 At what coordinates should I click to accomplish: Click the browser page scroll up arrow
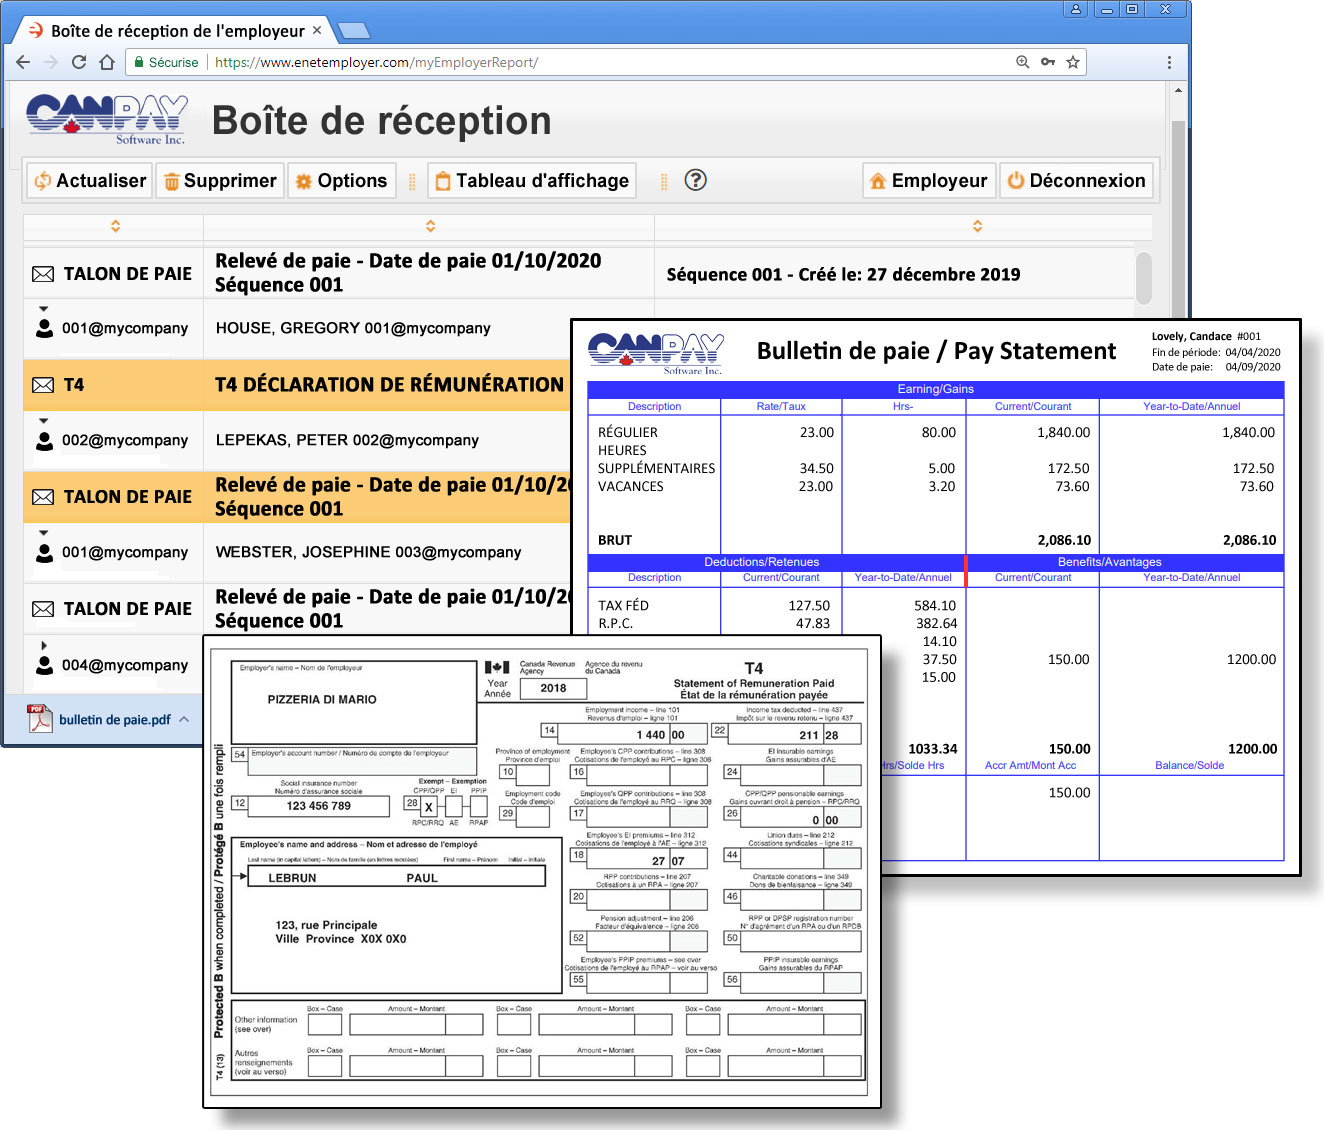coord(1177,90)
